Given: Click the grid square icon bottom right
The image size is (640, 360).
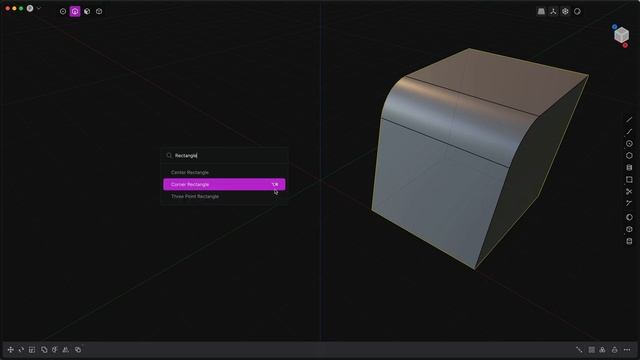Looking at the screenshot, I should pos(591,350).
